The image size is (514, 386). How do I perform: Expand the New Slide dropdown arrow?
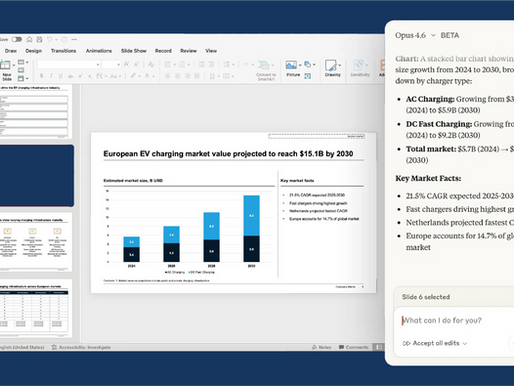pos(14,65)
